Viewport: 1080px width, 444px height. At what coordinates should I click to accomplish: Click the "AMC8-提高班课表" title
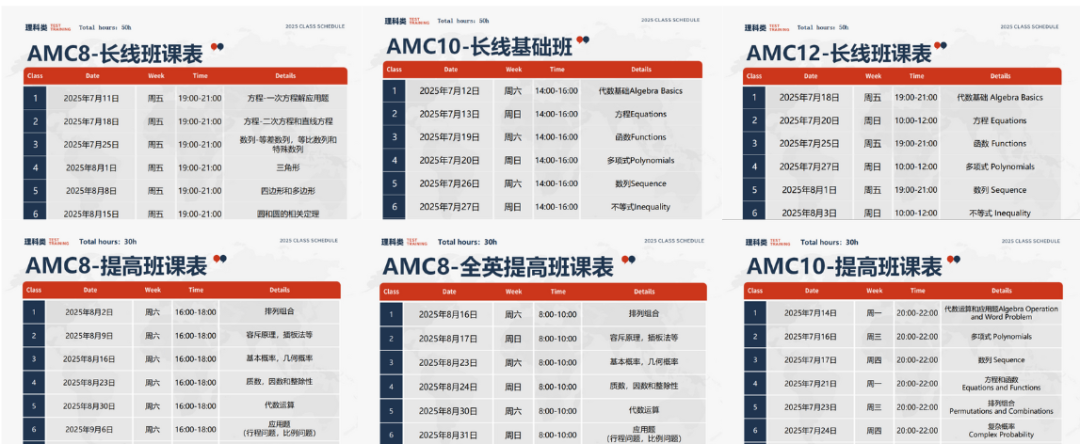pos(116,266)
